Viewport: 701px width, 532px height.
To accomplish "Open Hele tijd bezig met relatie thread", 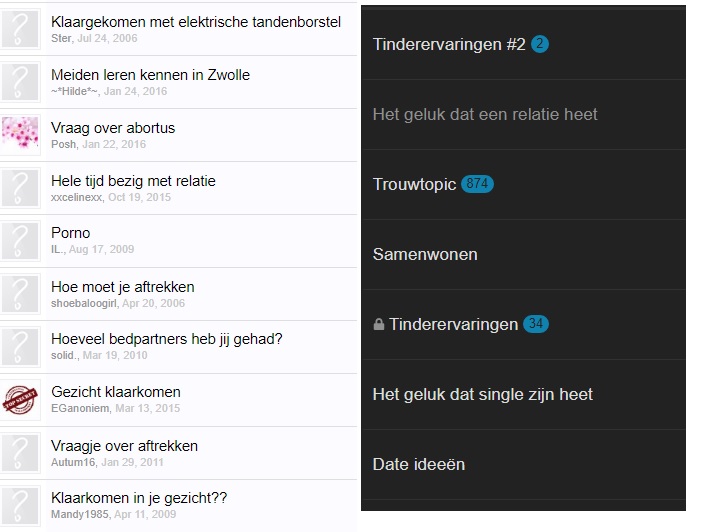I will [133, 181].
